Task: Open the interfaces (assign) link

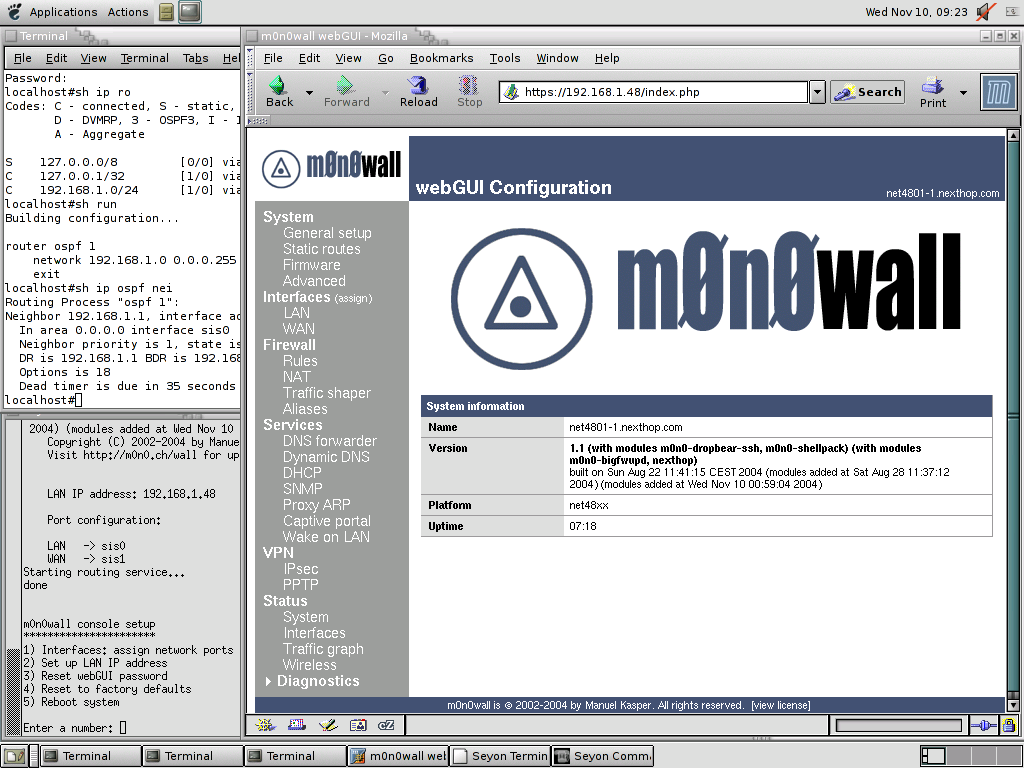Action: pos(353,298)
